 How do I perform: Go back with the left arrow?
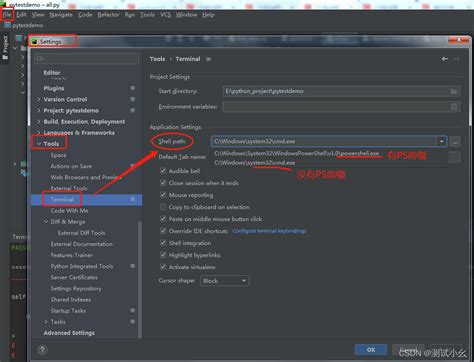point(445,59)
